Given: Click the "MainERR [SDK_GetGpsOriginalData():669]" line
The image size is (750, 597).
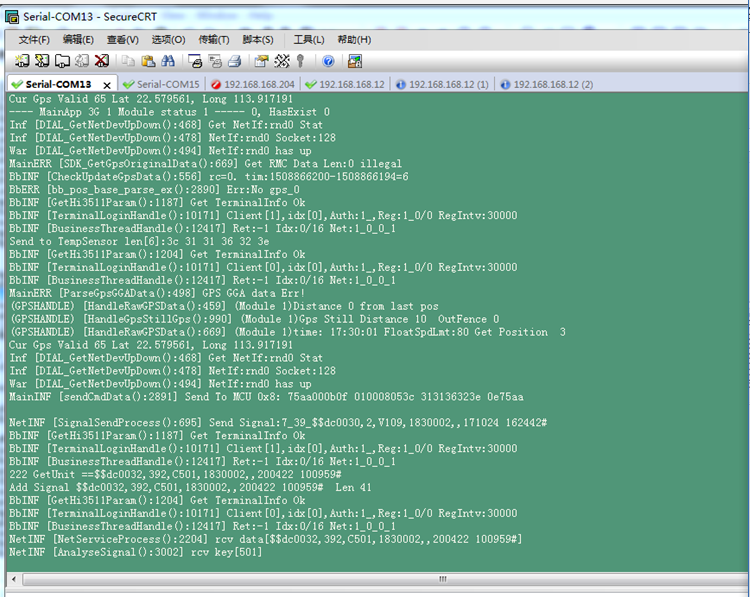Looking at the screenshot, I should 205,164.
